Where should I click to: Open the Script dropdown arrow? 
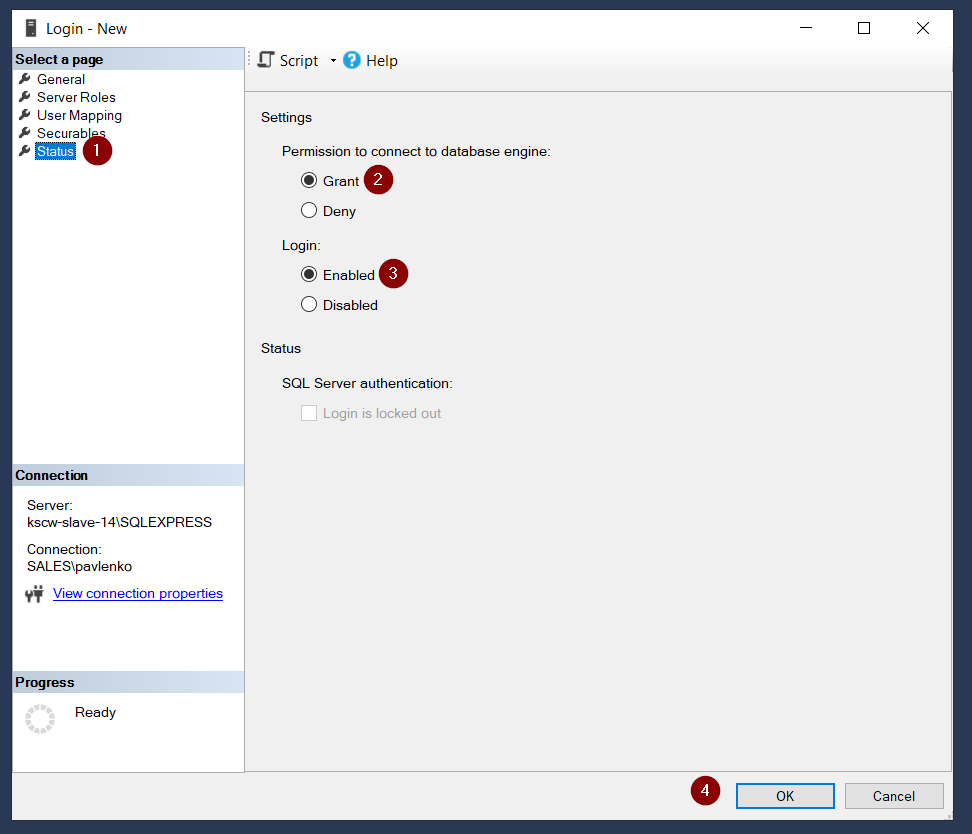point(333,61)
